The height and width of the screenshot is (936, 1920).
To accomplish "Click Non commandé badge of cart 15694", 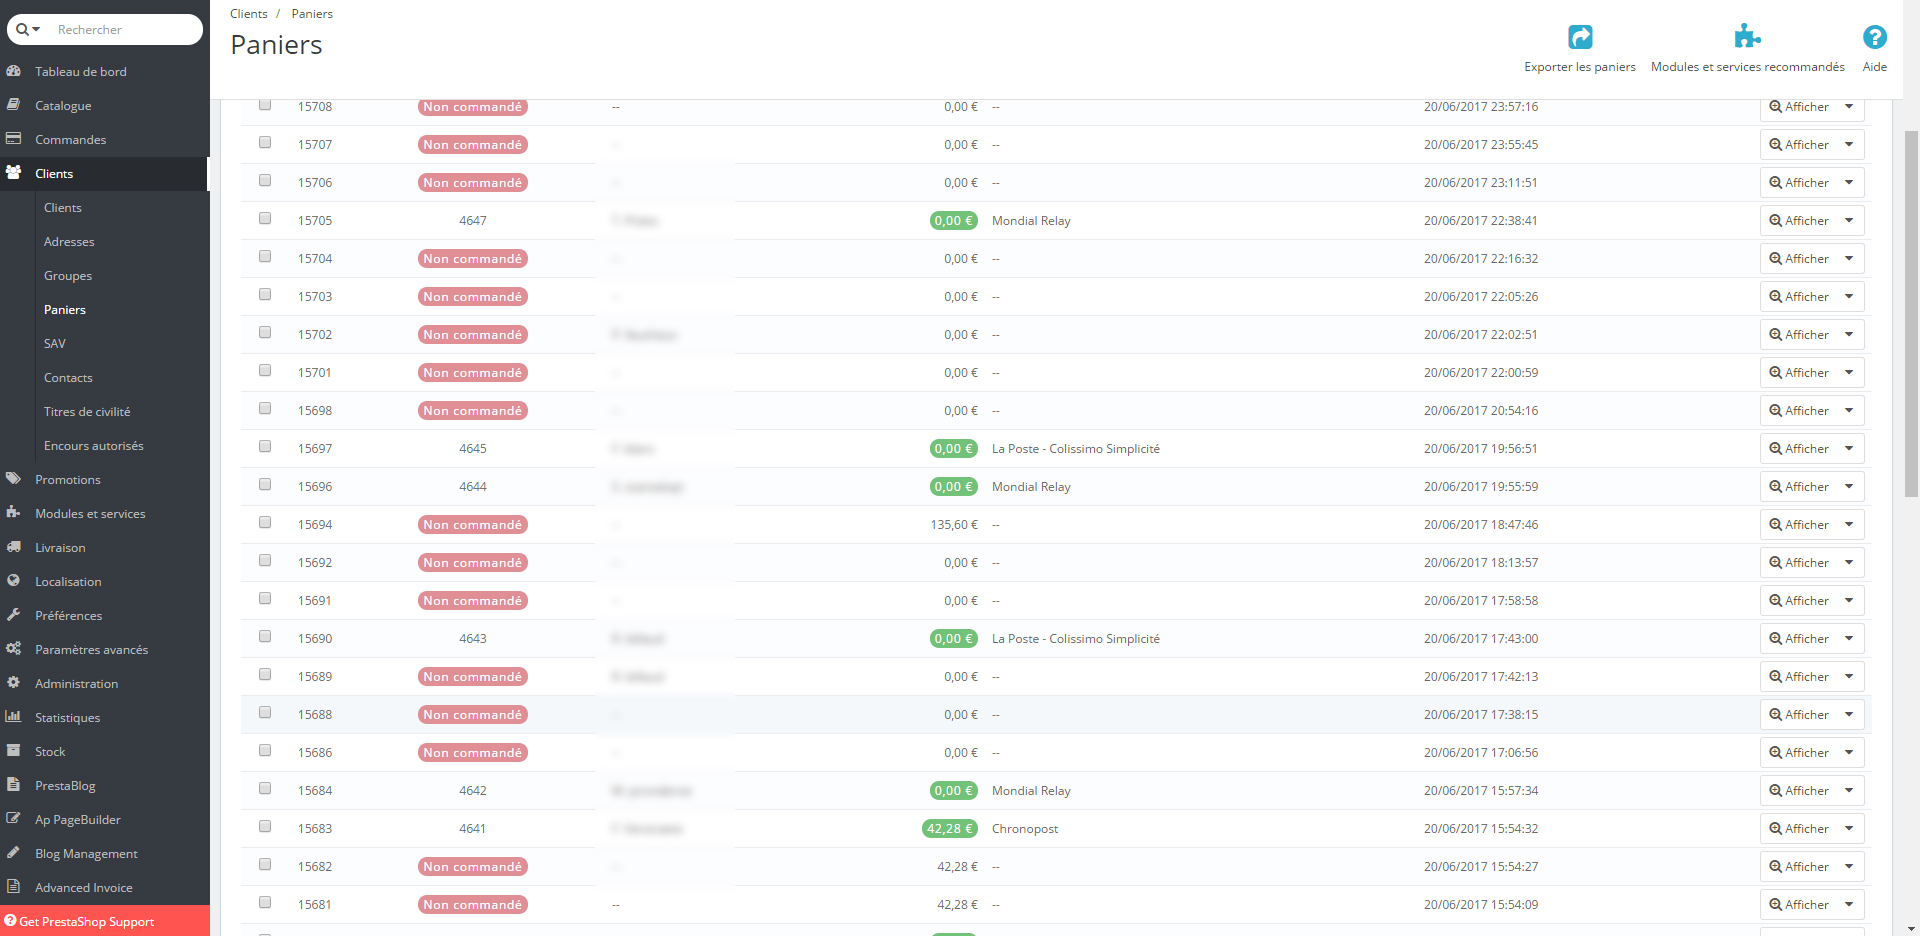I will 473,525.
